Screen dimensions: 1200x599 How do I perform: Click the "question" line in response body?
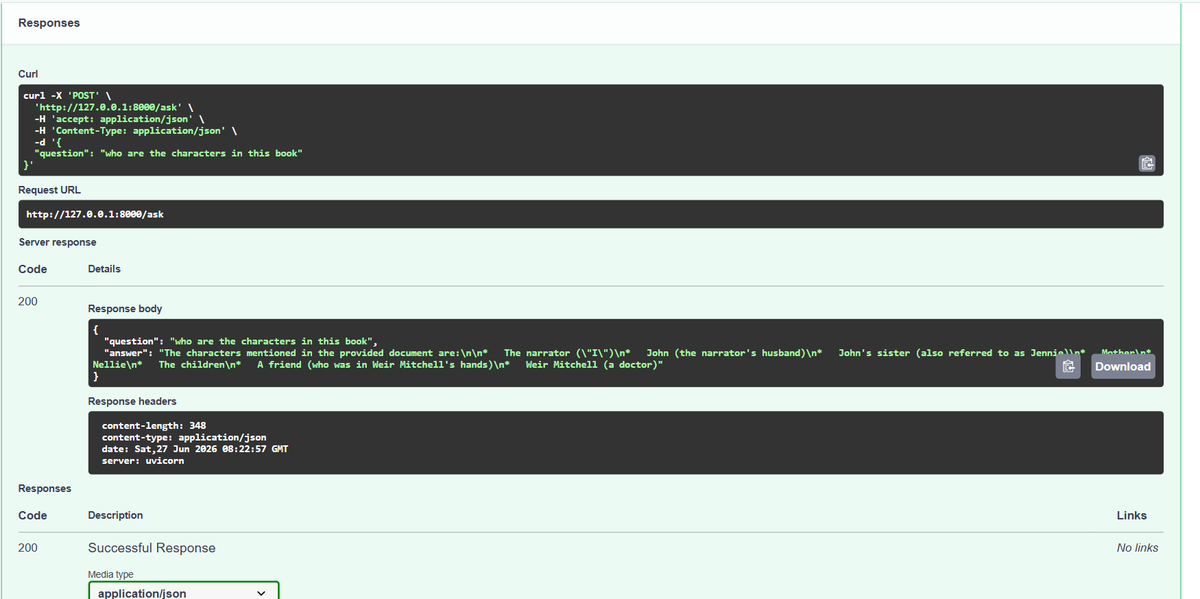pyautogui.click(x=240, y=341)
